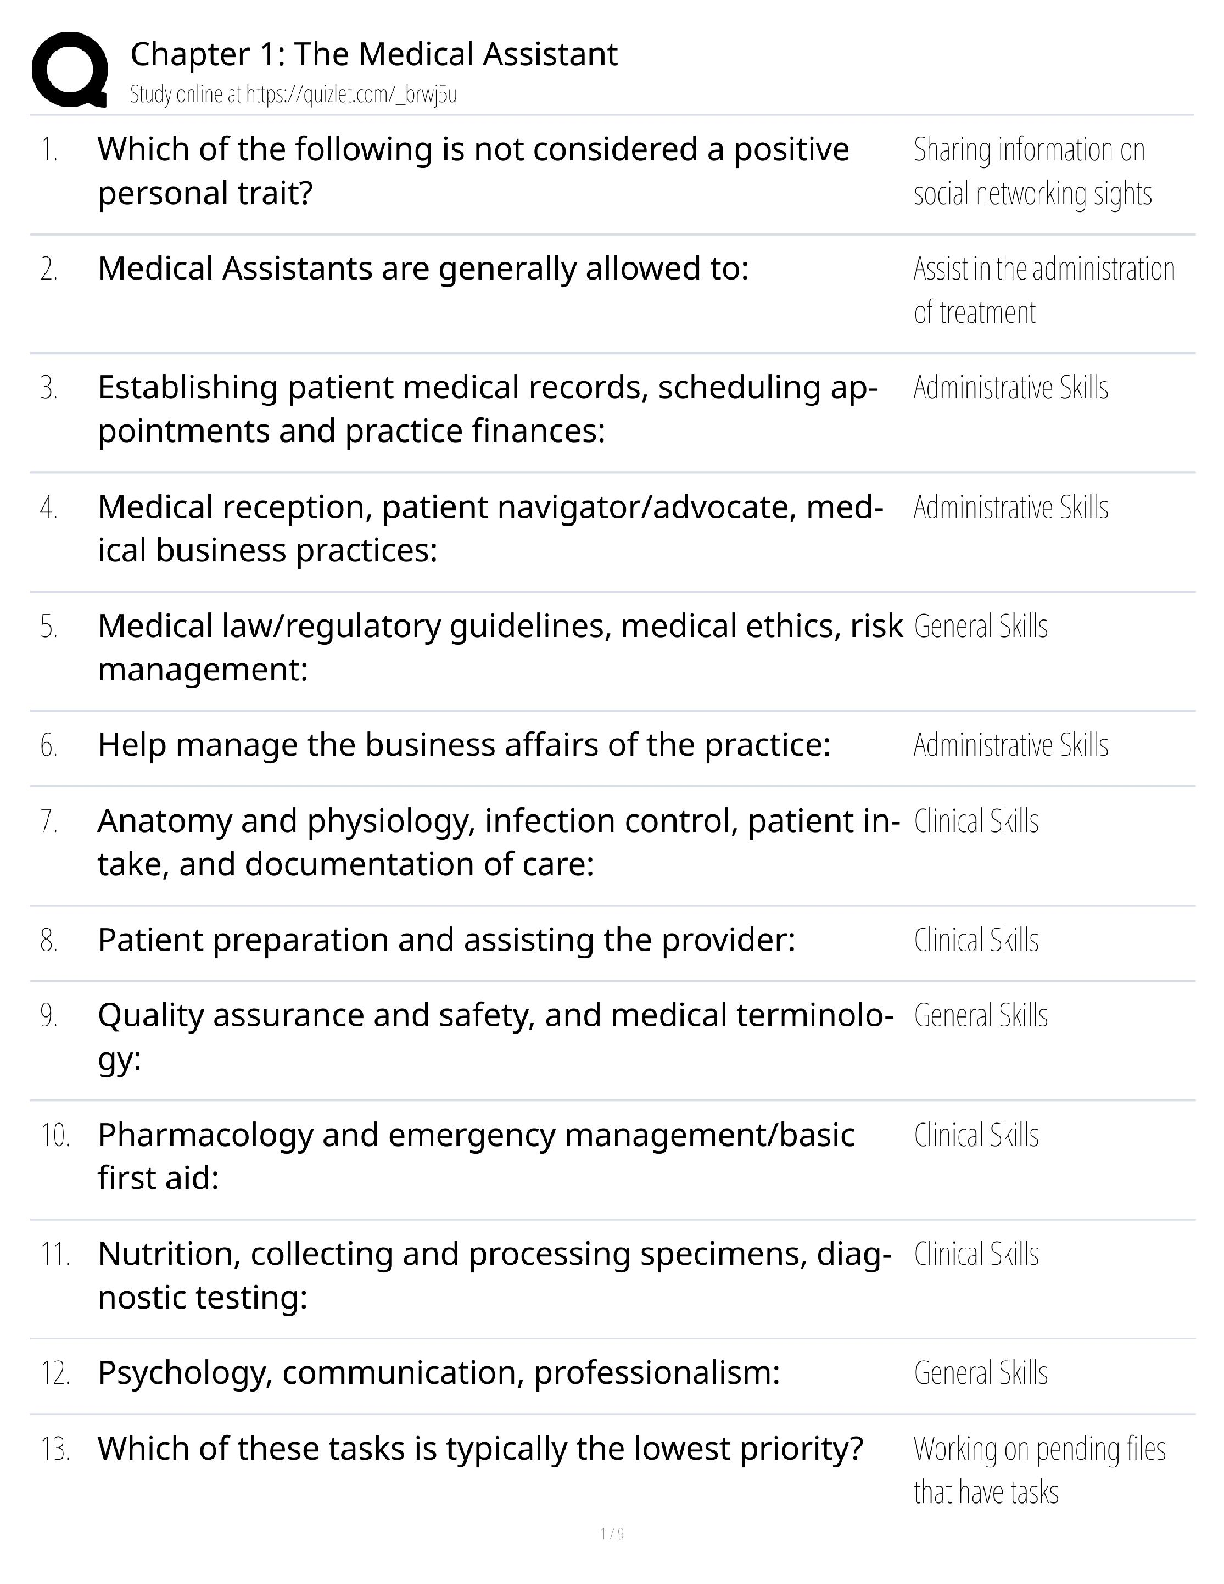The width and height of the screenshot is (1224, 1584).
Task: Select question 3 on establishing patient medical records
Action: click(x=487, y=409)
